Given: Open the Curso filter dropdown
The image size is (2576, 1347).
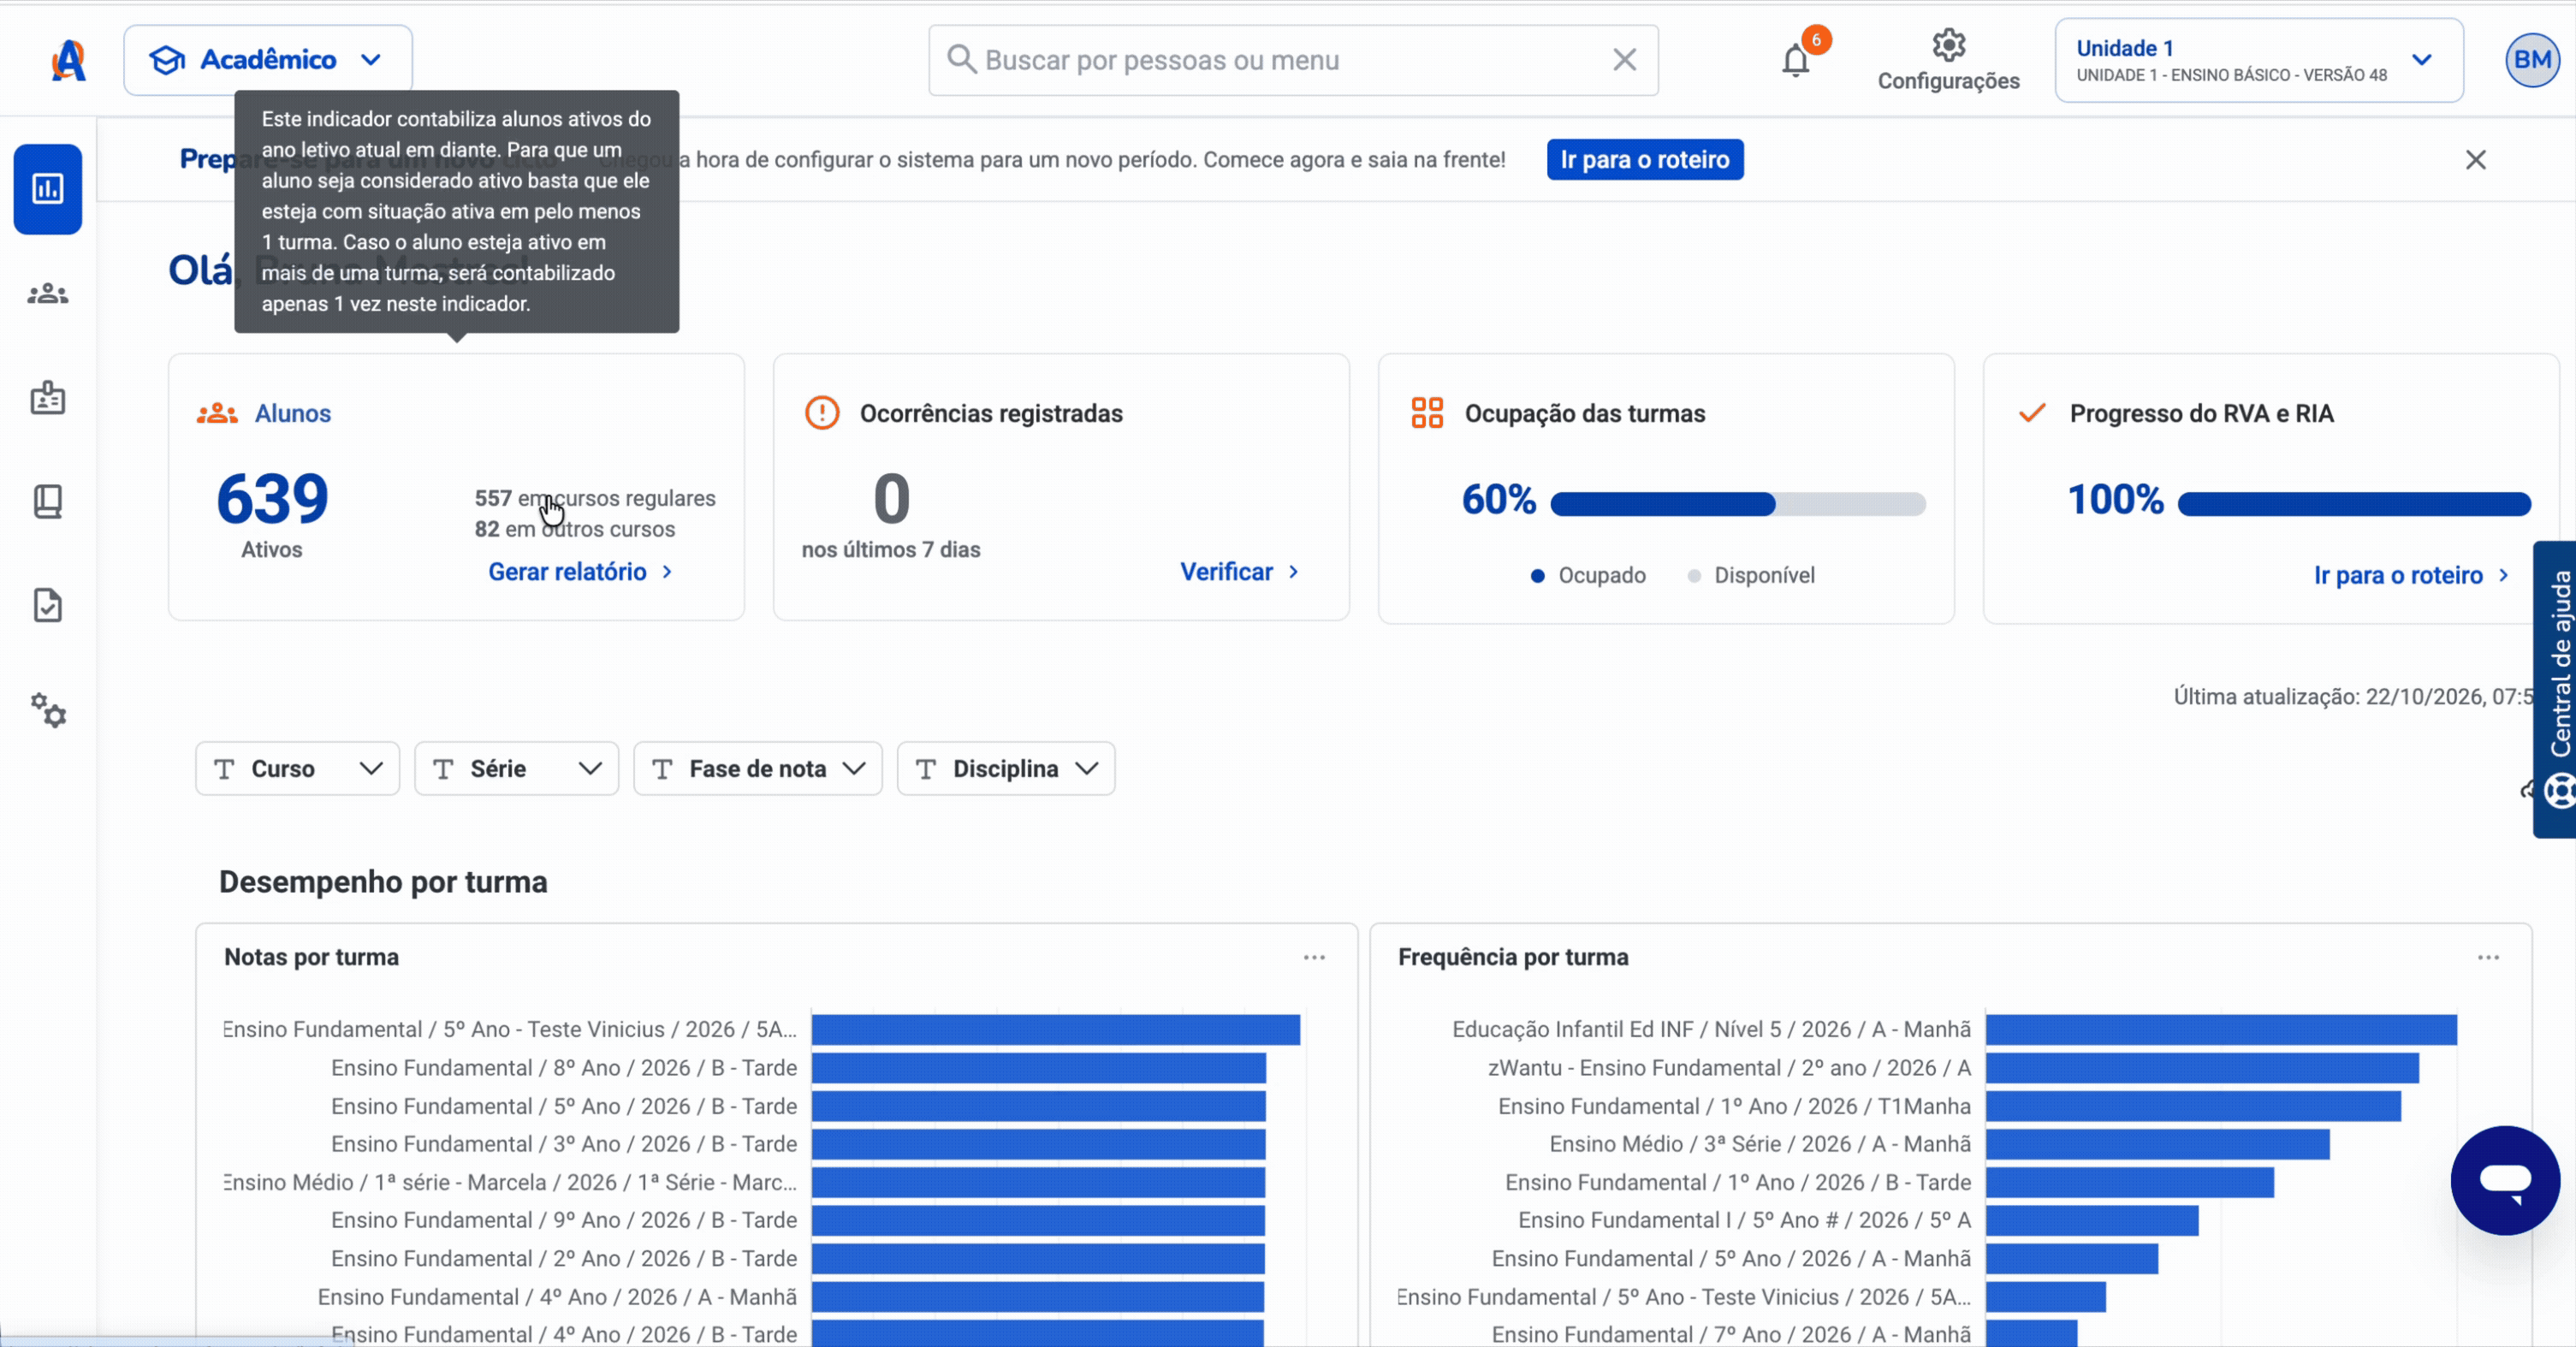Looking at the screenshot, I should pos(297,768).
